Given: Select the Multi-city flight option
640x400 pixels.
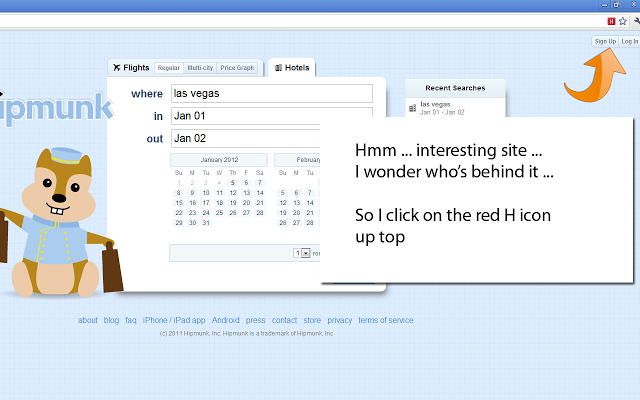Looking at the screenshot, I should [x=200, y=68].
